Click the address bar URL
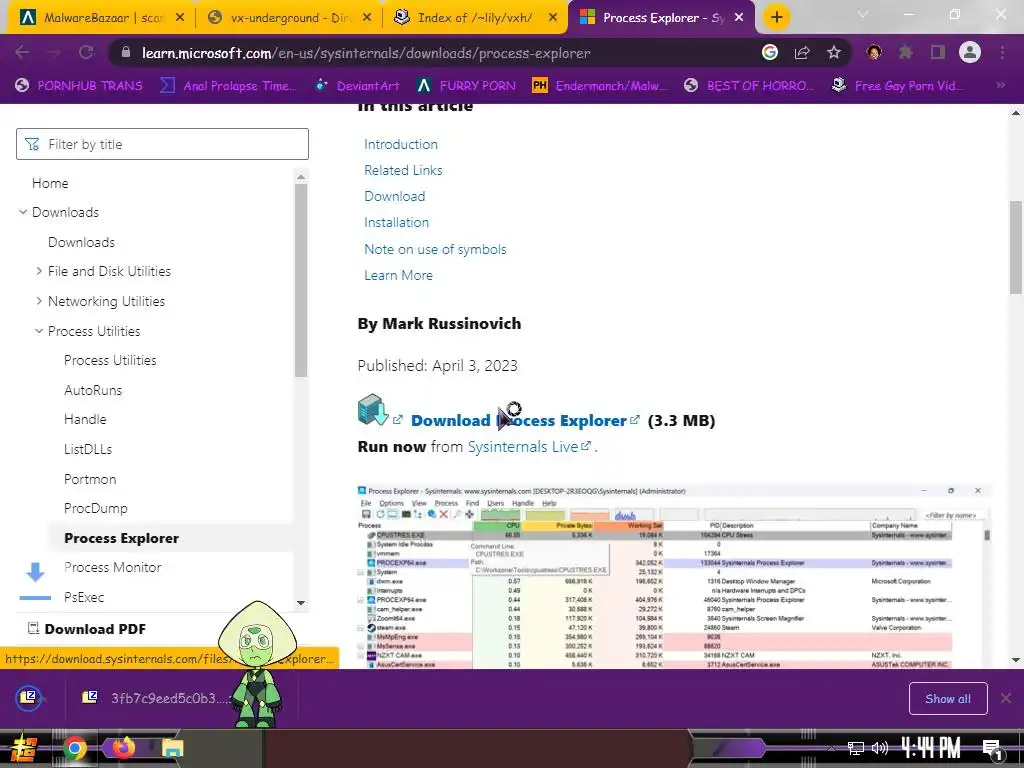Viewport: 1024px width, 768px height. 366,53
